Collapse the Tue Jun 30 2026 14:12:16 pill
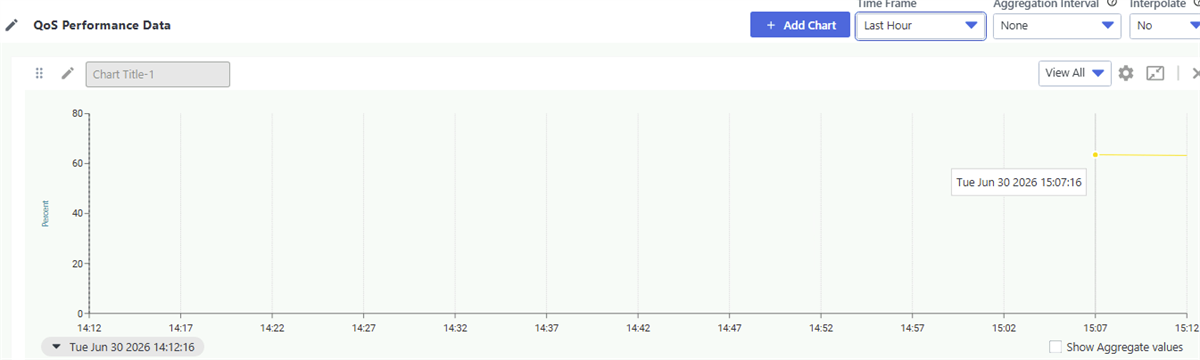The image size is (1200, 360). click(124, 347)
